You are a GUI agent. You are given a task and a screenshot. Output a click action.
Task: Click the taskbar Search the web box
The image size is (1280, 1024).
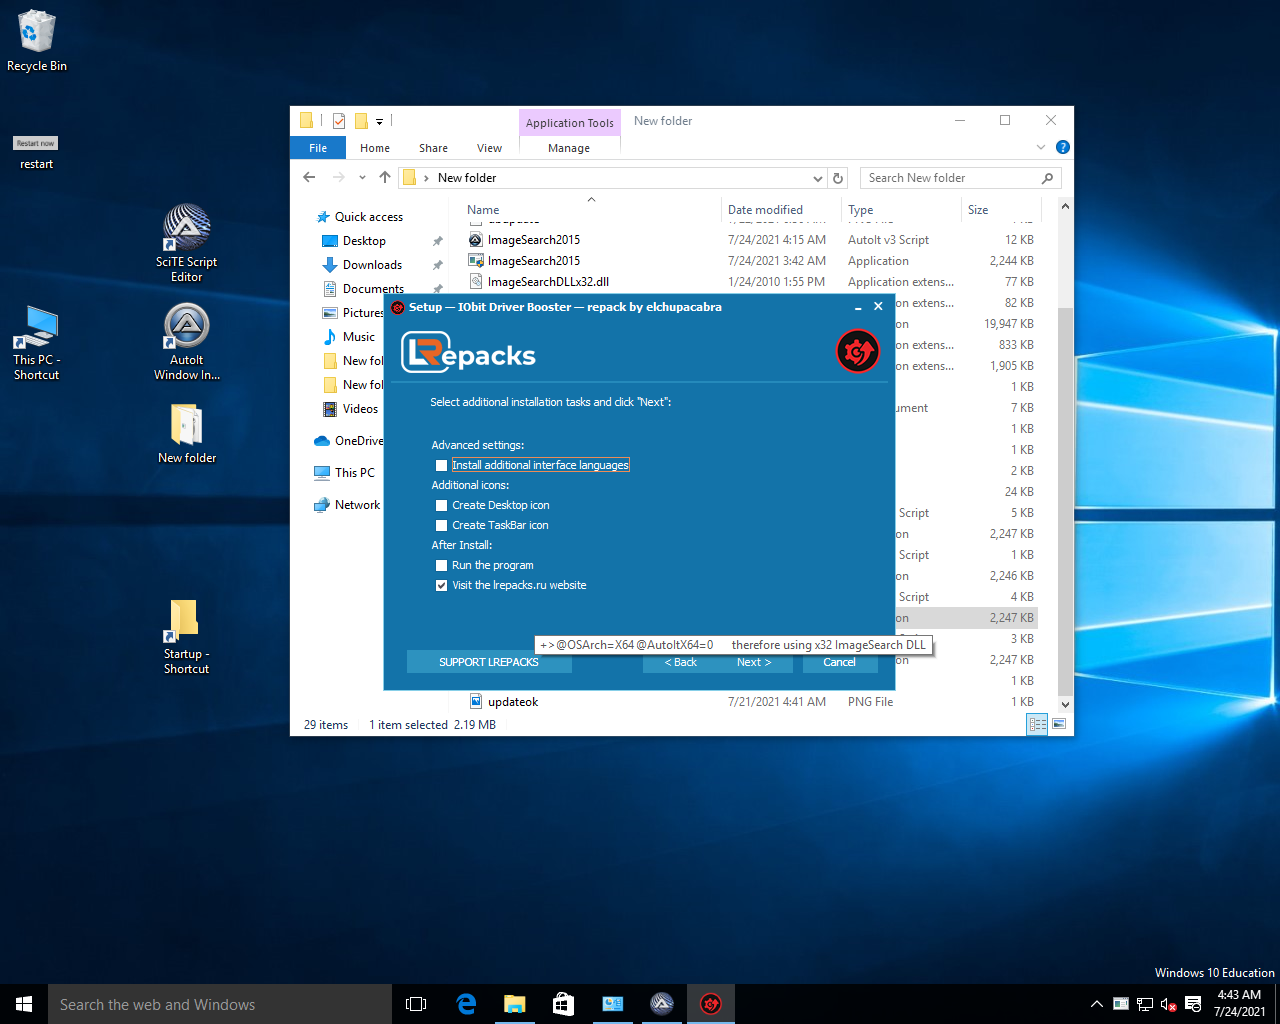point(220,1004)
